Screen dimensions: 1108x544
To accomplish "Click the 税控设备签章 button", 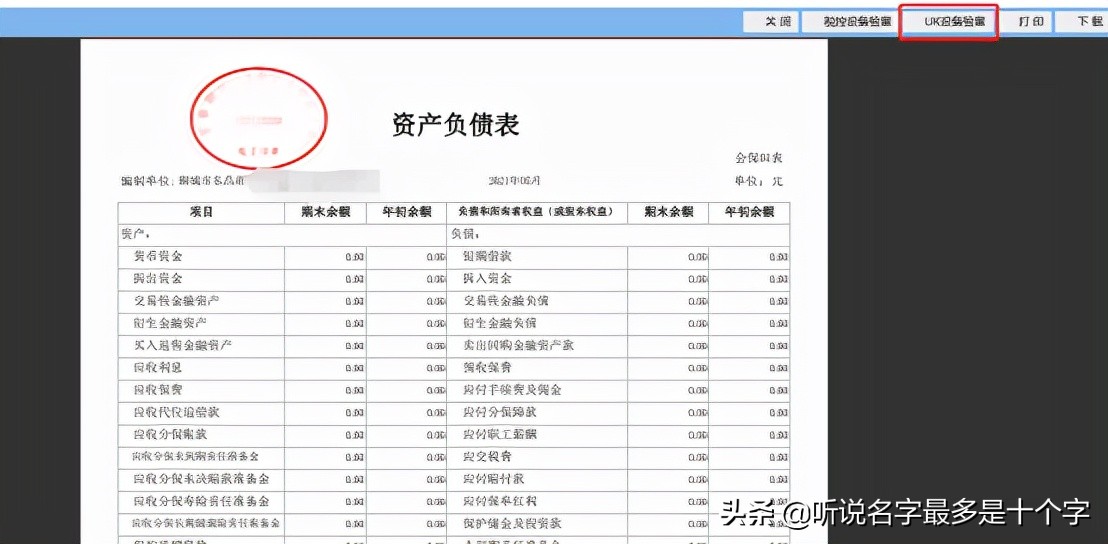I will (x=851, y=21).
